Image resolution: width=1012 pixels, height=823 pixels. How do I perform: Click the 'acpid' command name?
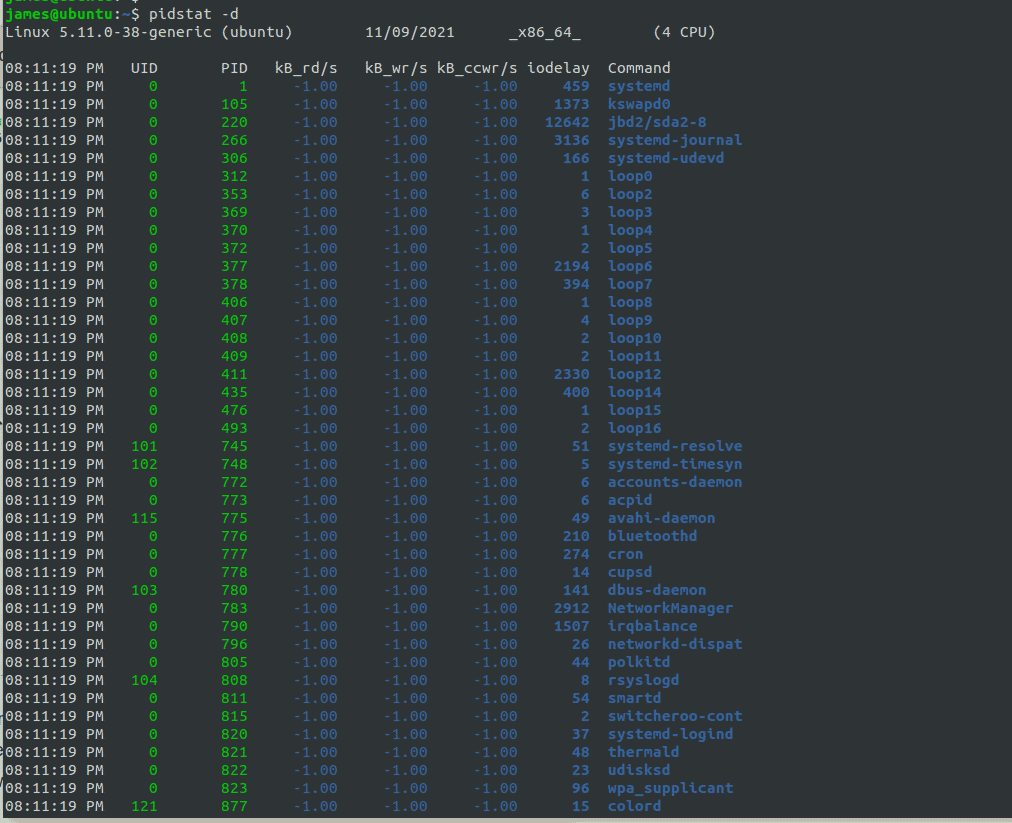tap(630, 501)
